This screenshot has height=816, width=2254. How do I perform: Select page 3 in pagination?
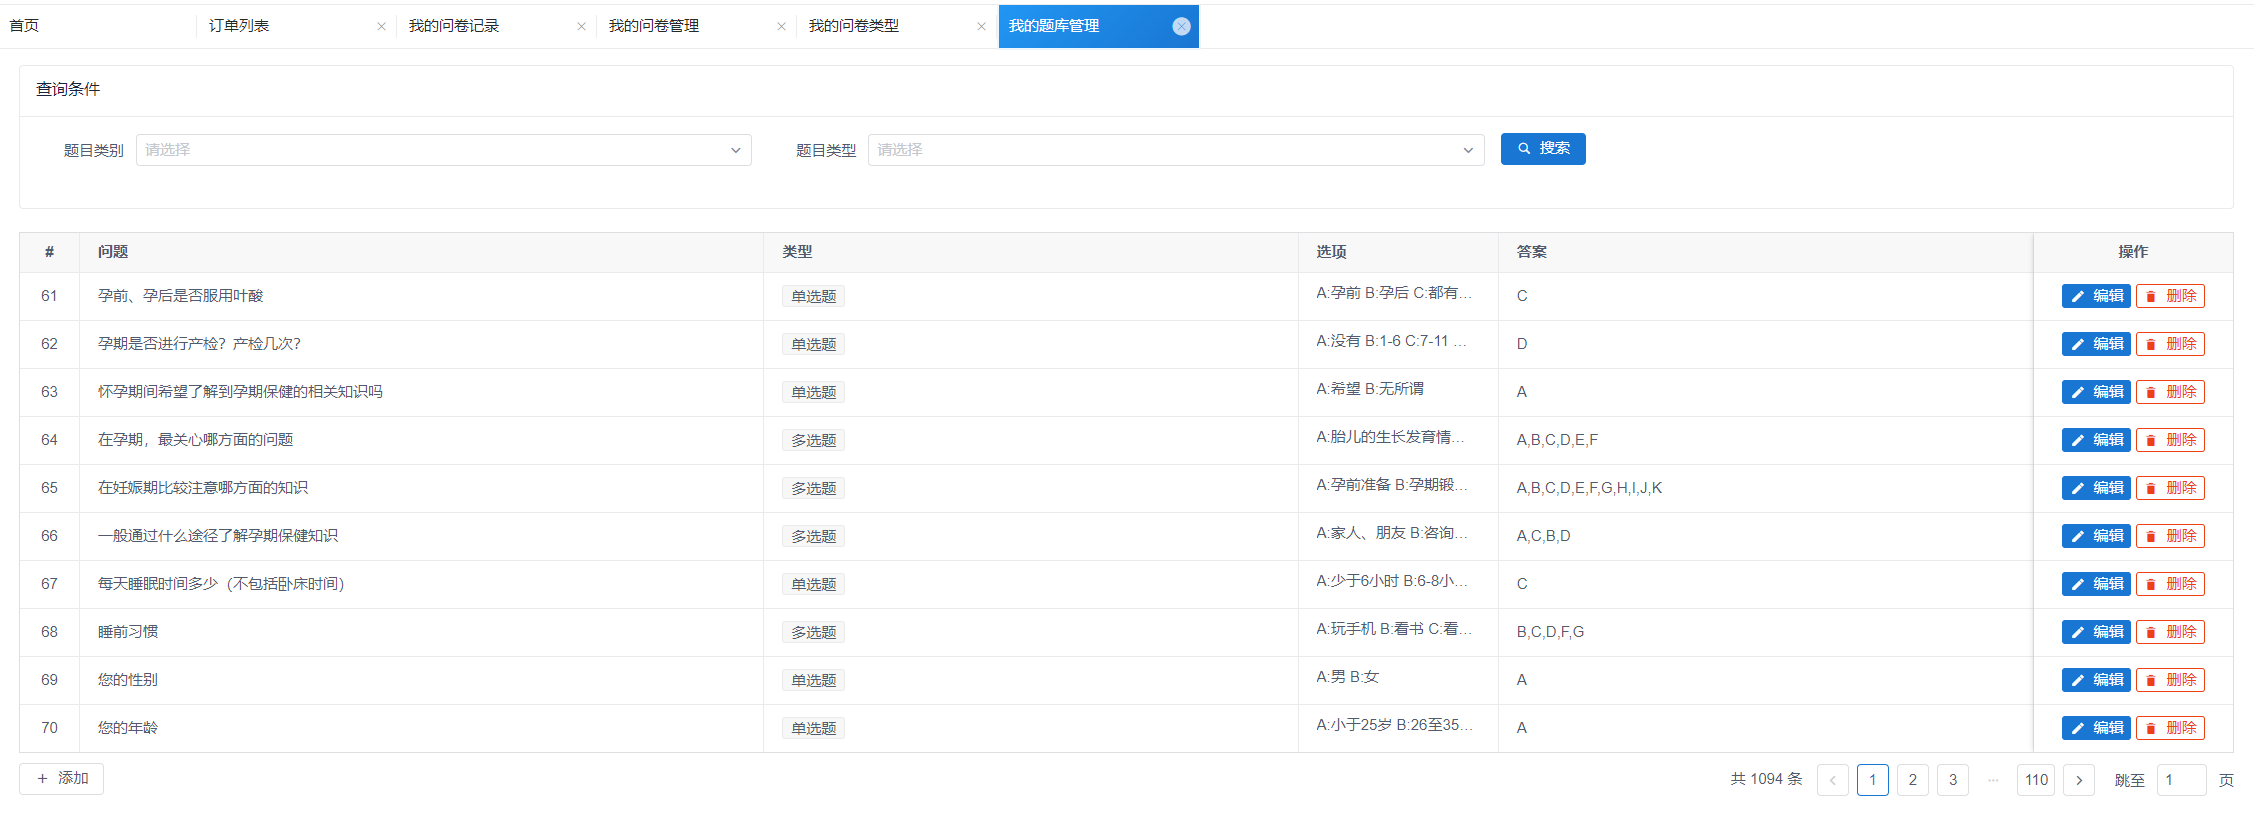coord(1953,780)
